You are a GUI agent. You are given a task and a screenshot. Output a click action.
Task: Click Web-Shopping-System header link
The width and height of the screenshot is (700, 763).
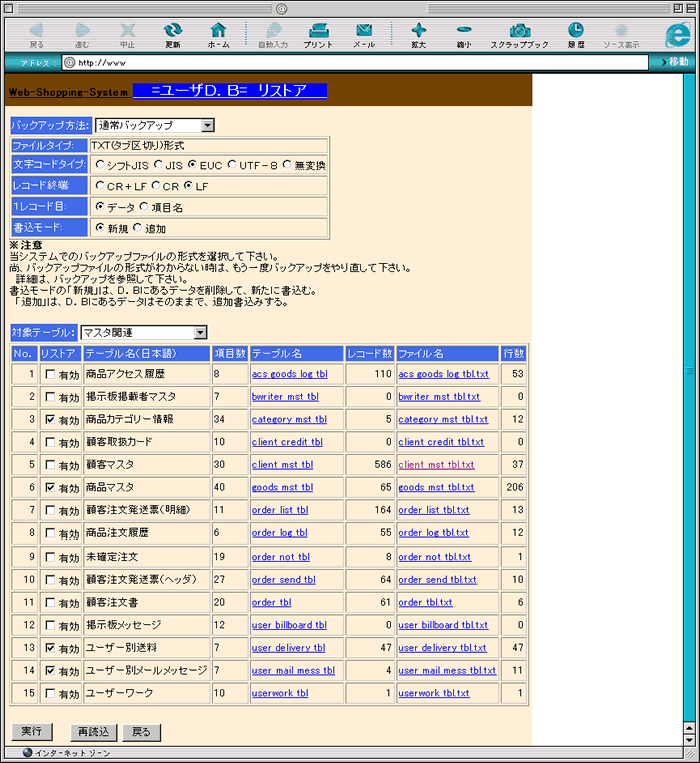68,92
